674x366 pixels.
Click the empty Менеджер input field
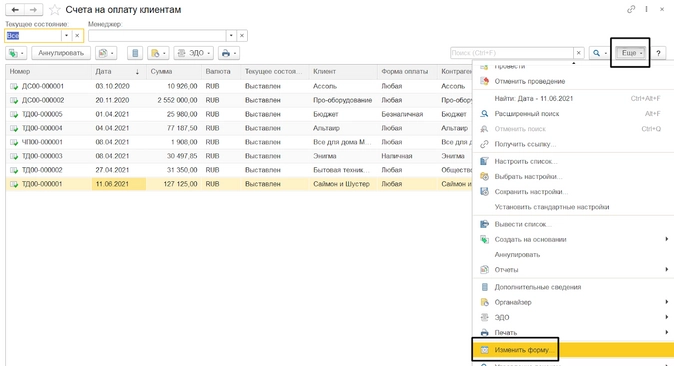click(157, 36)
